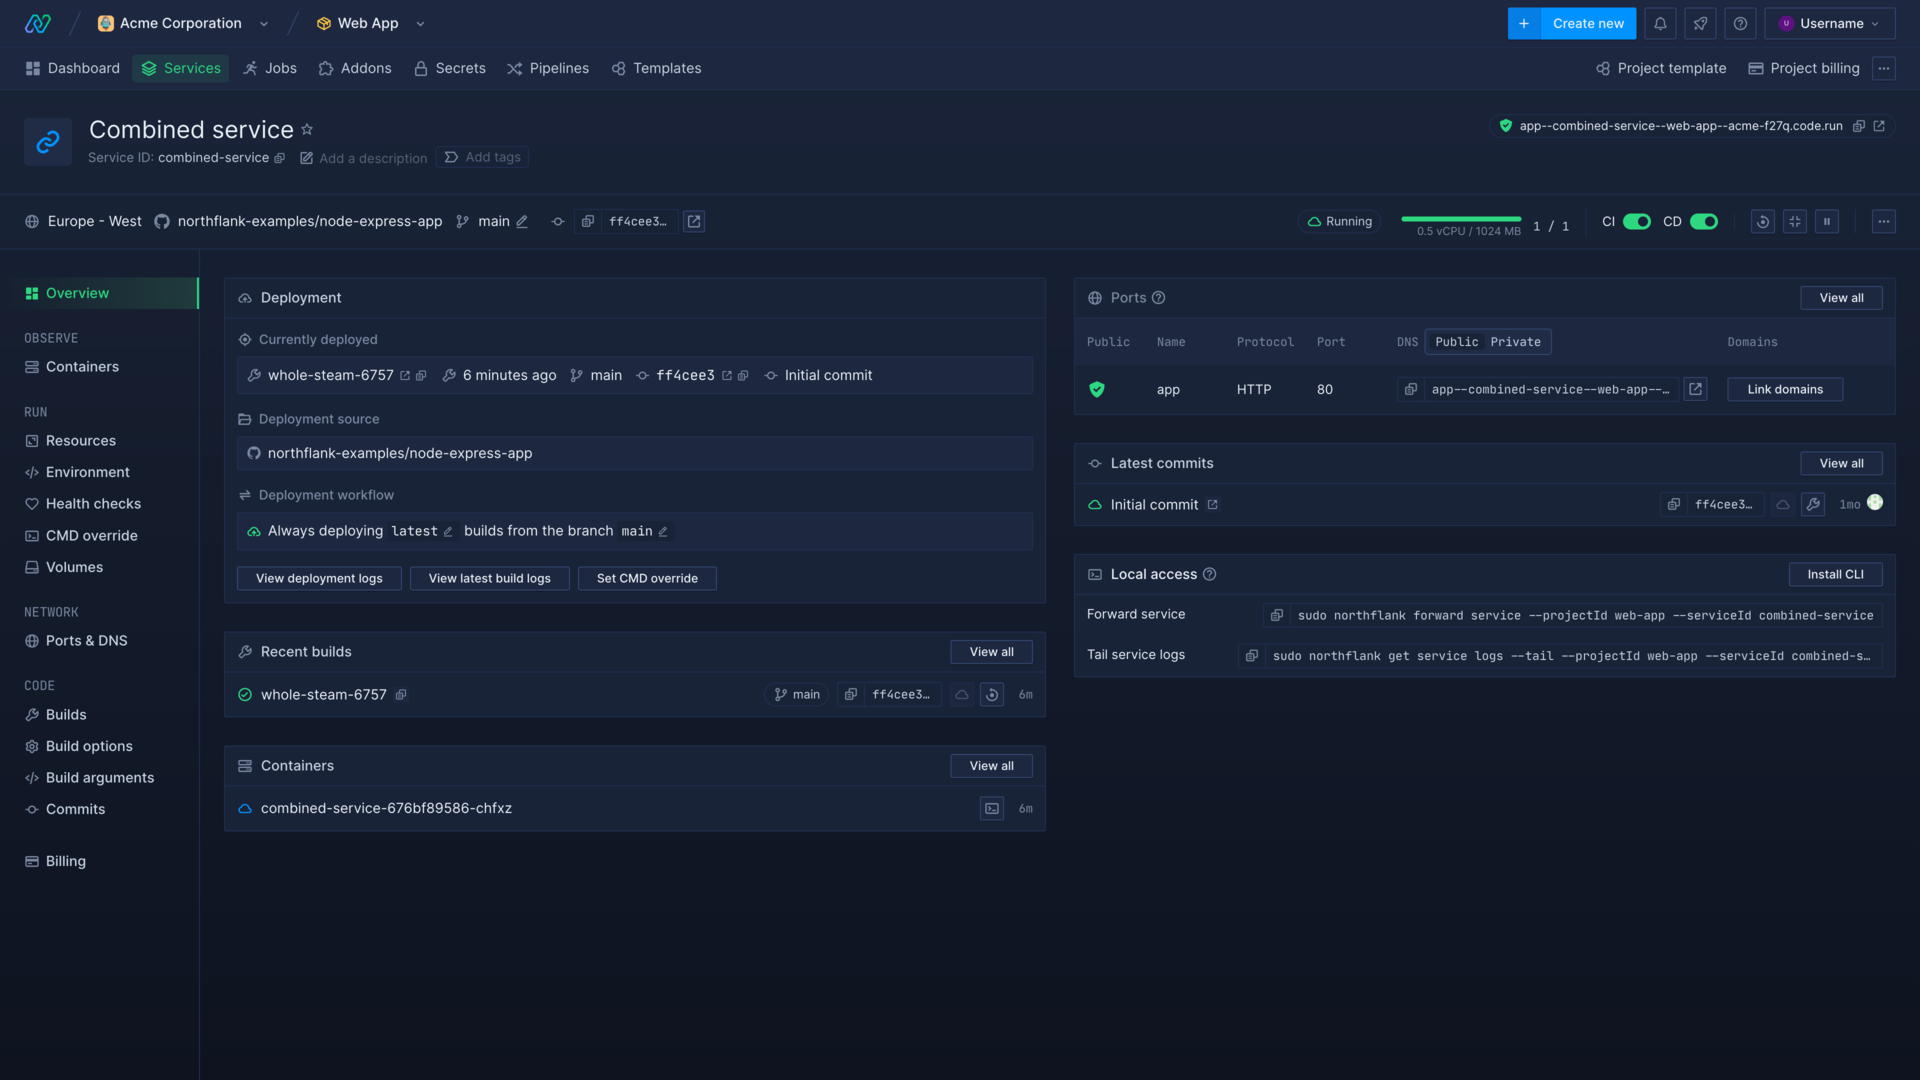Click the Northflank logo
This screenshot has width=1920, height=1080.
38,23
